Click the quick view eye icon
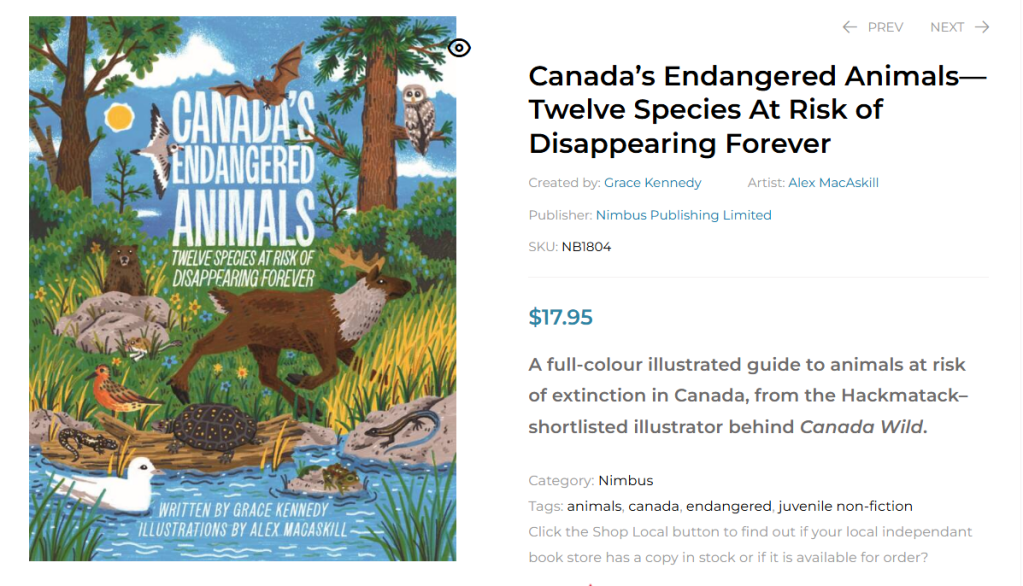This screenshot has height=586, width=1023. (459, 48)
